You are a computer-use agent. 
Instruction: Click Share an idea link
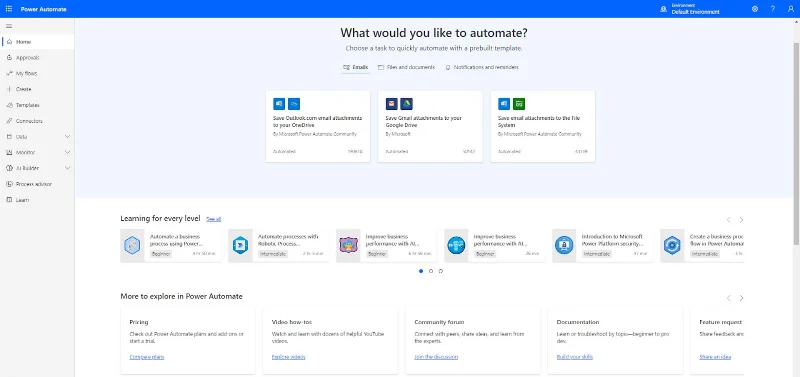715,357
